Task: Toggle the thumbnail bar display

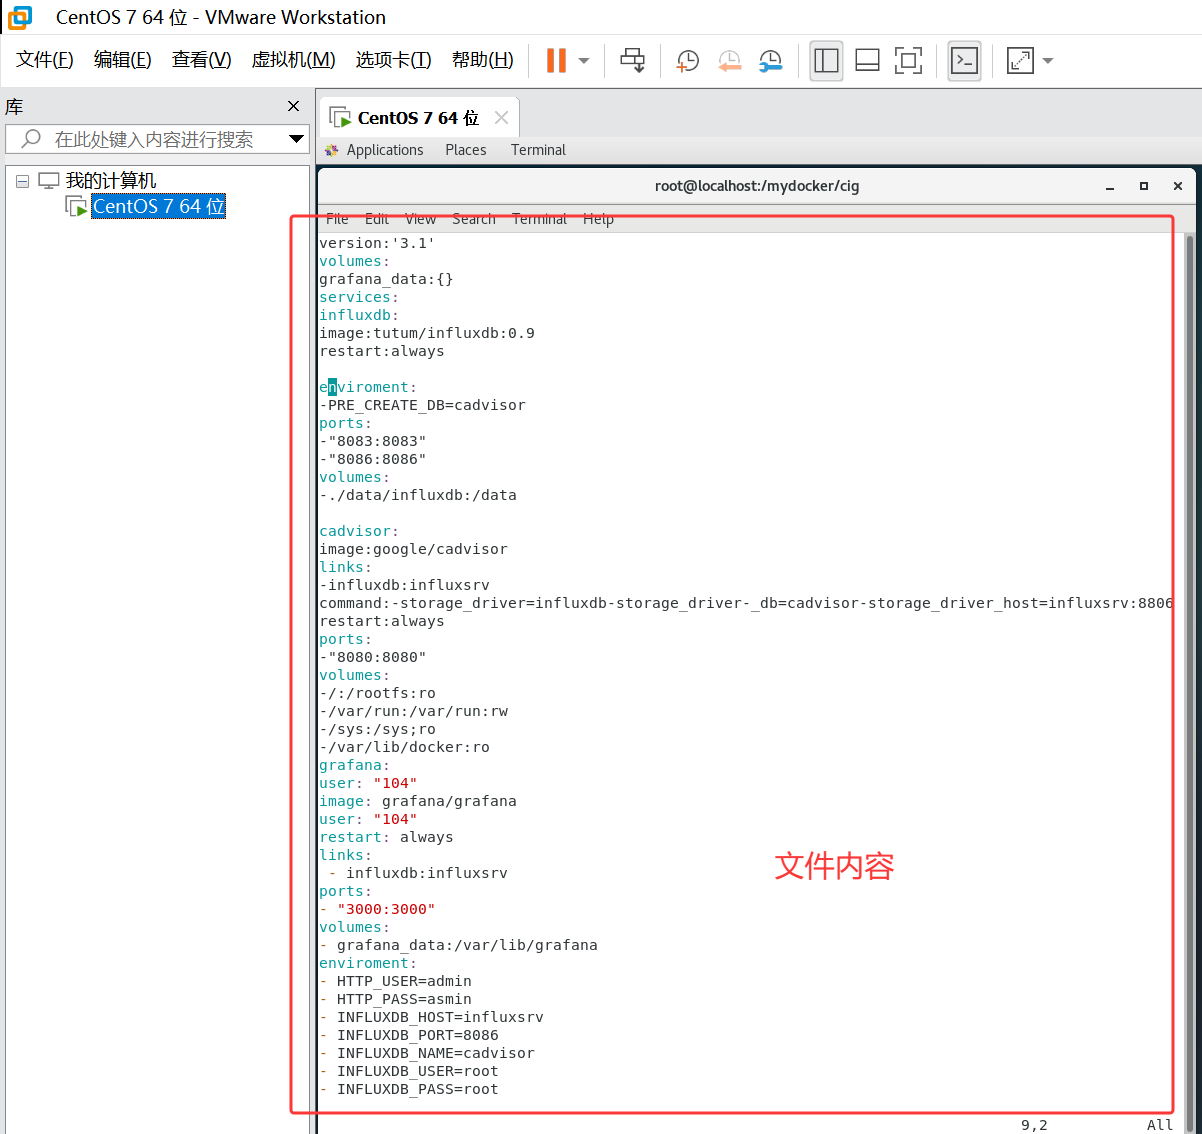Action: point(866,61)
